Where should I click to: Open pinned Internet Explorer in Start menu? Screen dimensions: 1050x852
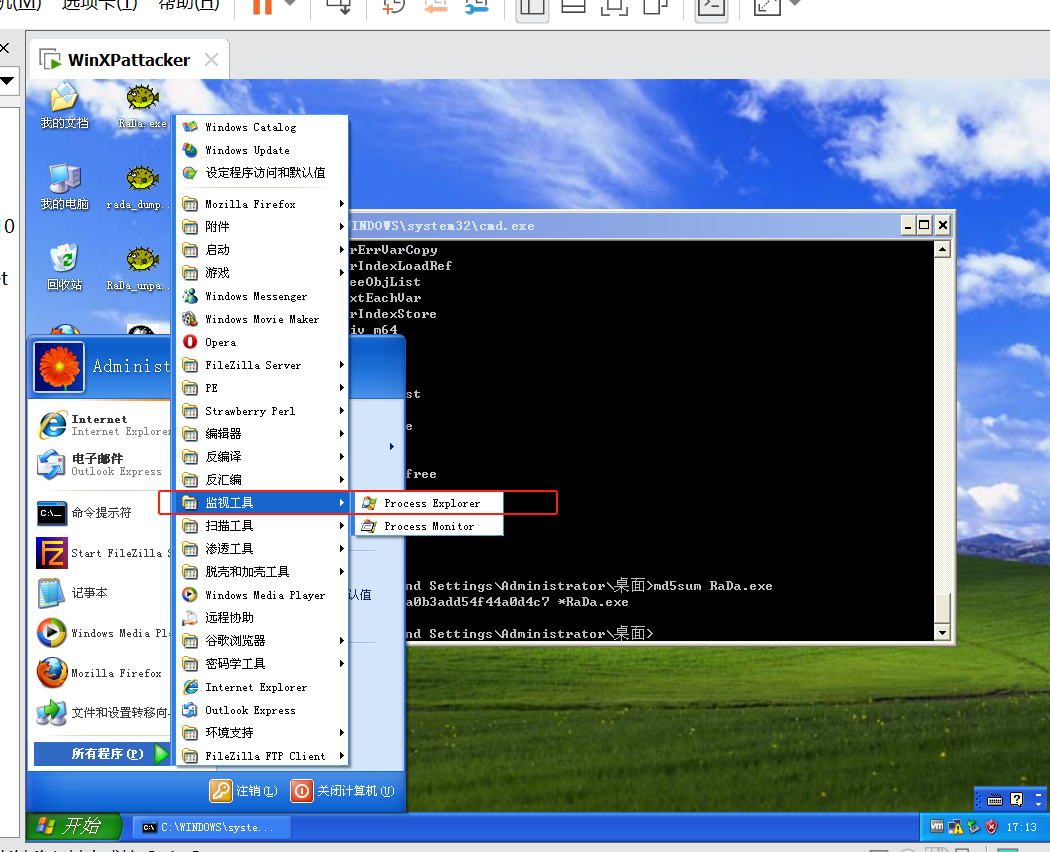(102, 425)
